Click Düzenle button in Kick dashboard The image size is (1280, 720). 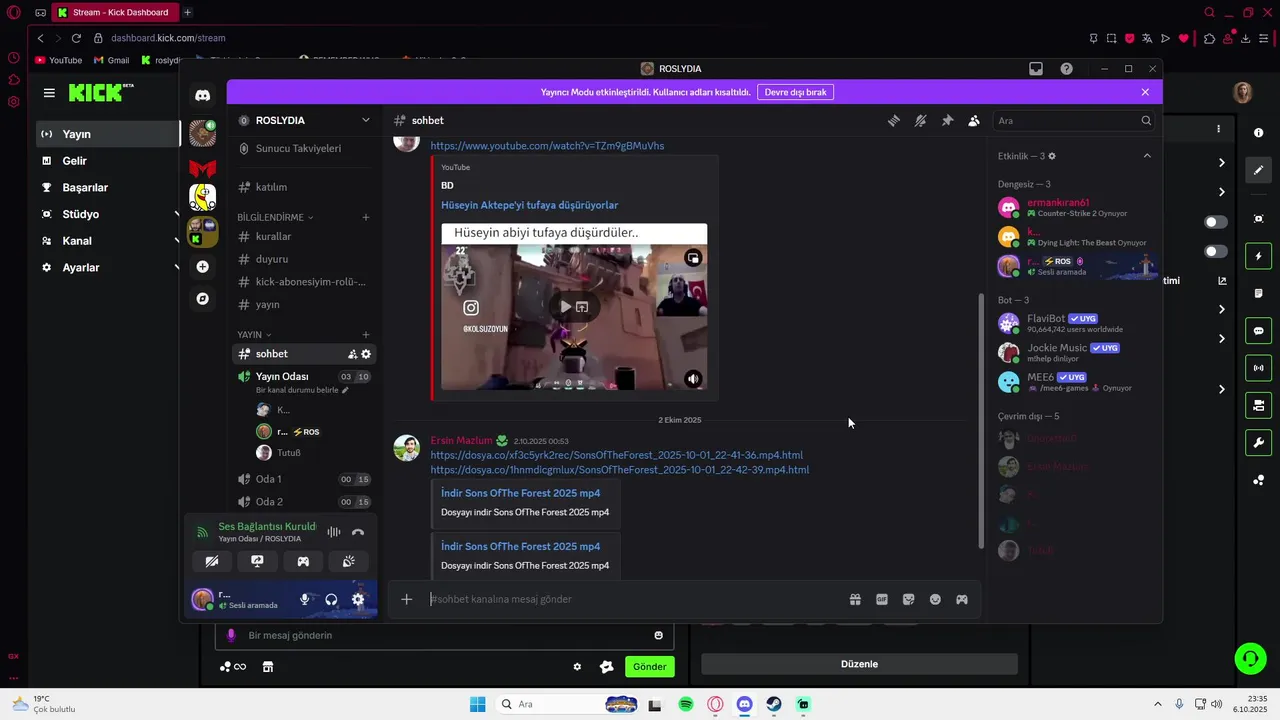coord(859,664)
